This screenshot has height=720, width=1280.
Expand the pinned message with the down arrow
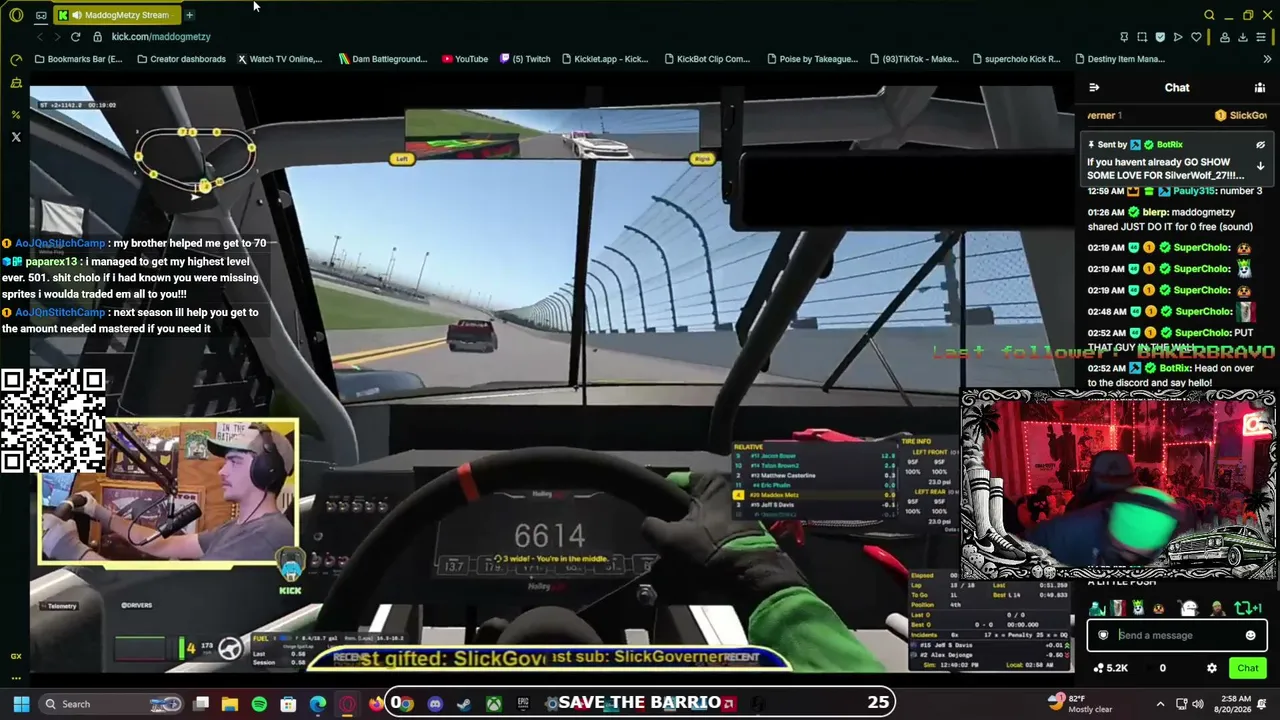1260,166
